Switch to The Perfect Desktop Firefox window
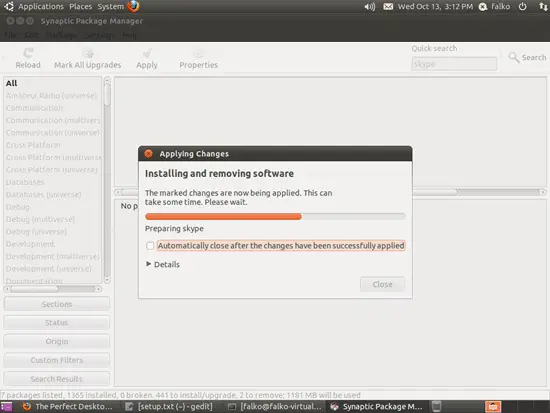The height and width of the screenshot is (413, 550). click(x=68, y=407)
